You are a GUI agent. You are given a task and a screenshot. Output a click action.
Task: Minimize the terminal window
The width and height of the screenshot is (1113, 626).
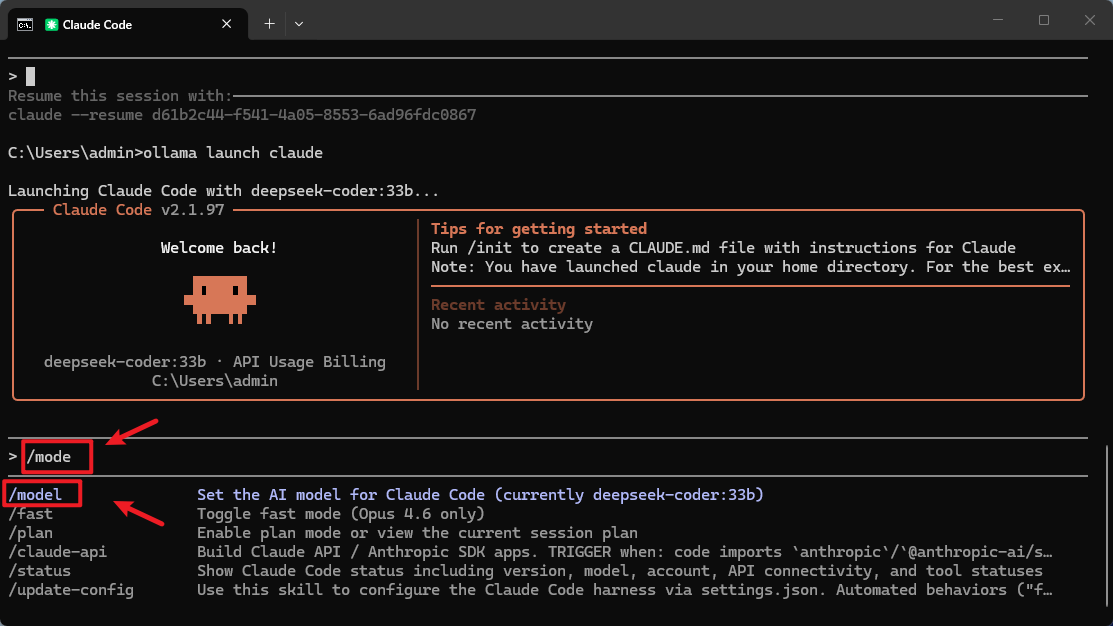click(998, 20)
